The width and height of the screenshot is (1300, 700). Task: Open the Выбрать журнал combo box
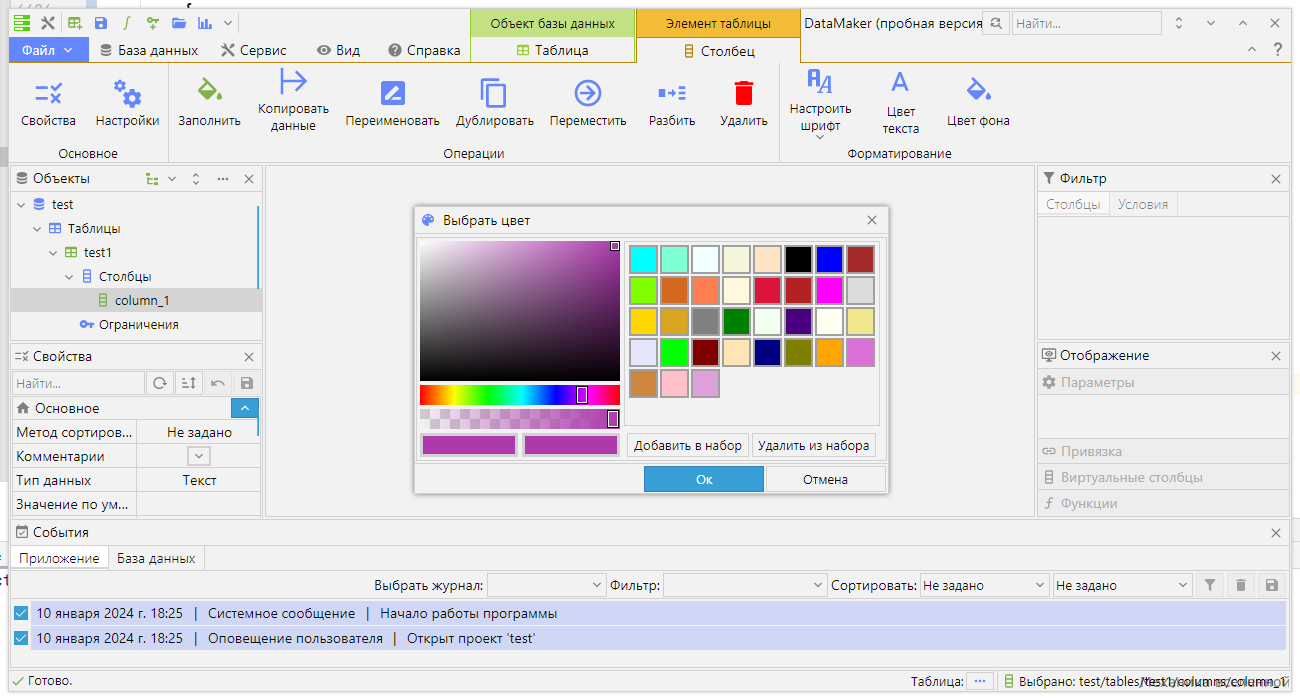pyautogui.click(x=546, y=585)
